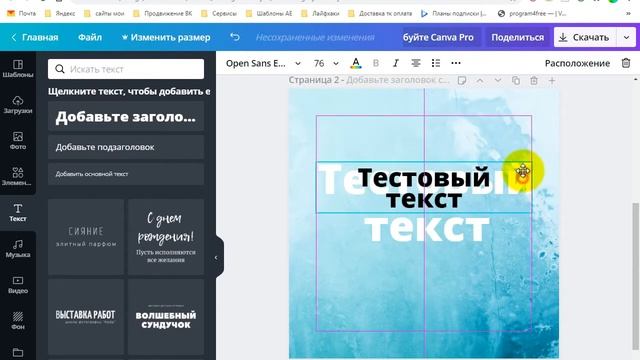Open the Uploads (Загрузки) sidebar tab

(18, 104)
